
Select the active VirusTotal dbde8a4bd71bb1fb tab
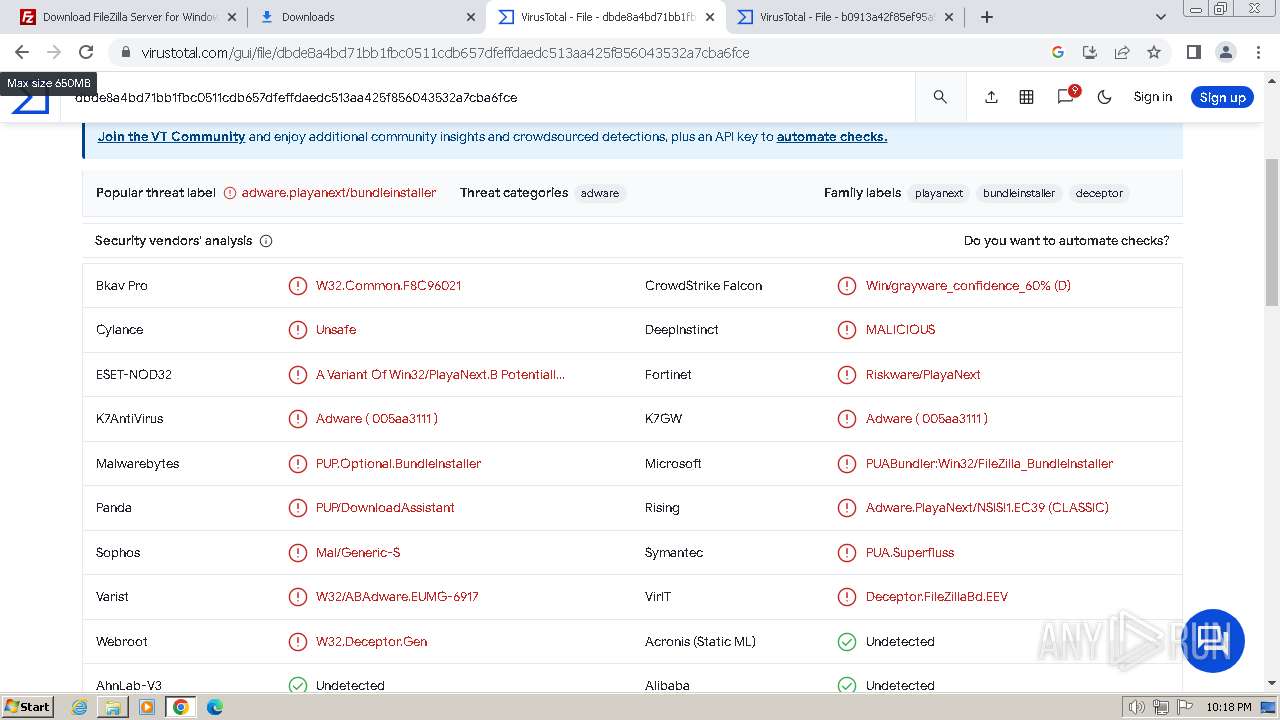606,17
